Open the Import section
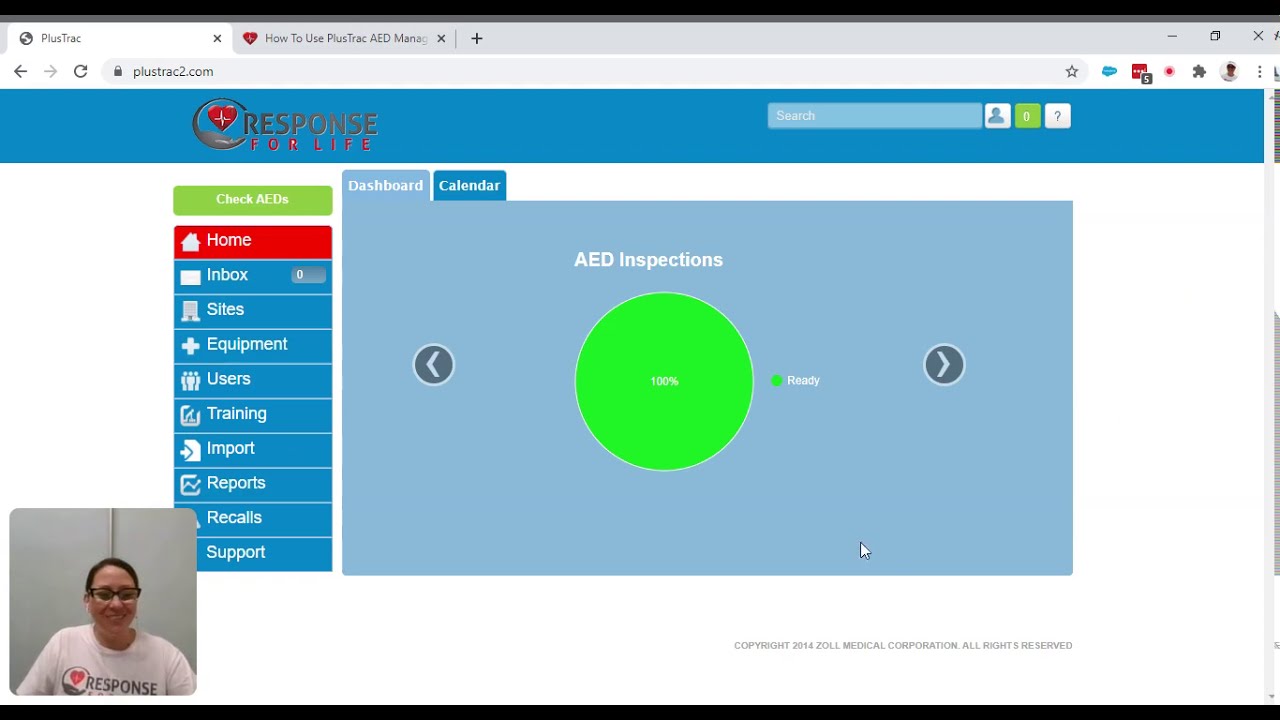The width and height of the screenshot is (1280, 720). 253,449
